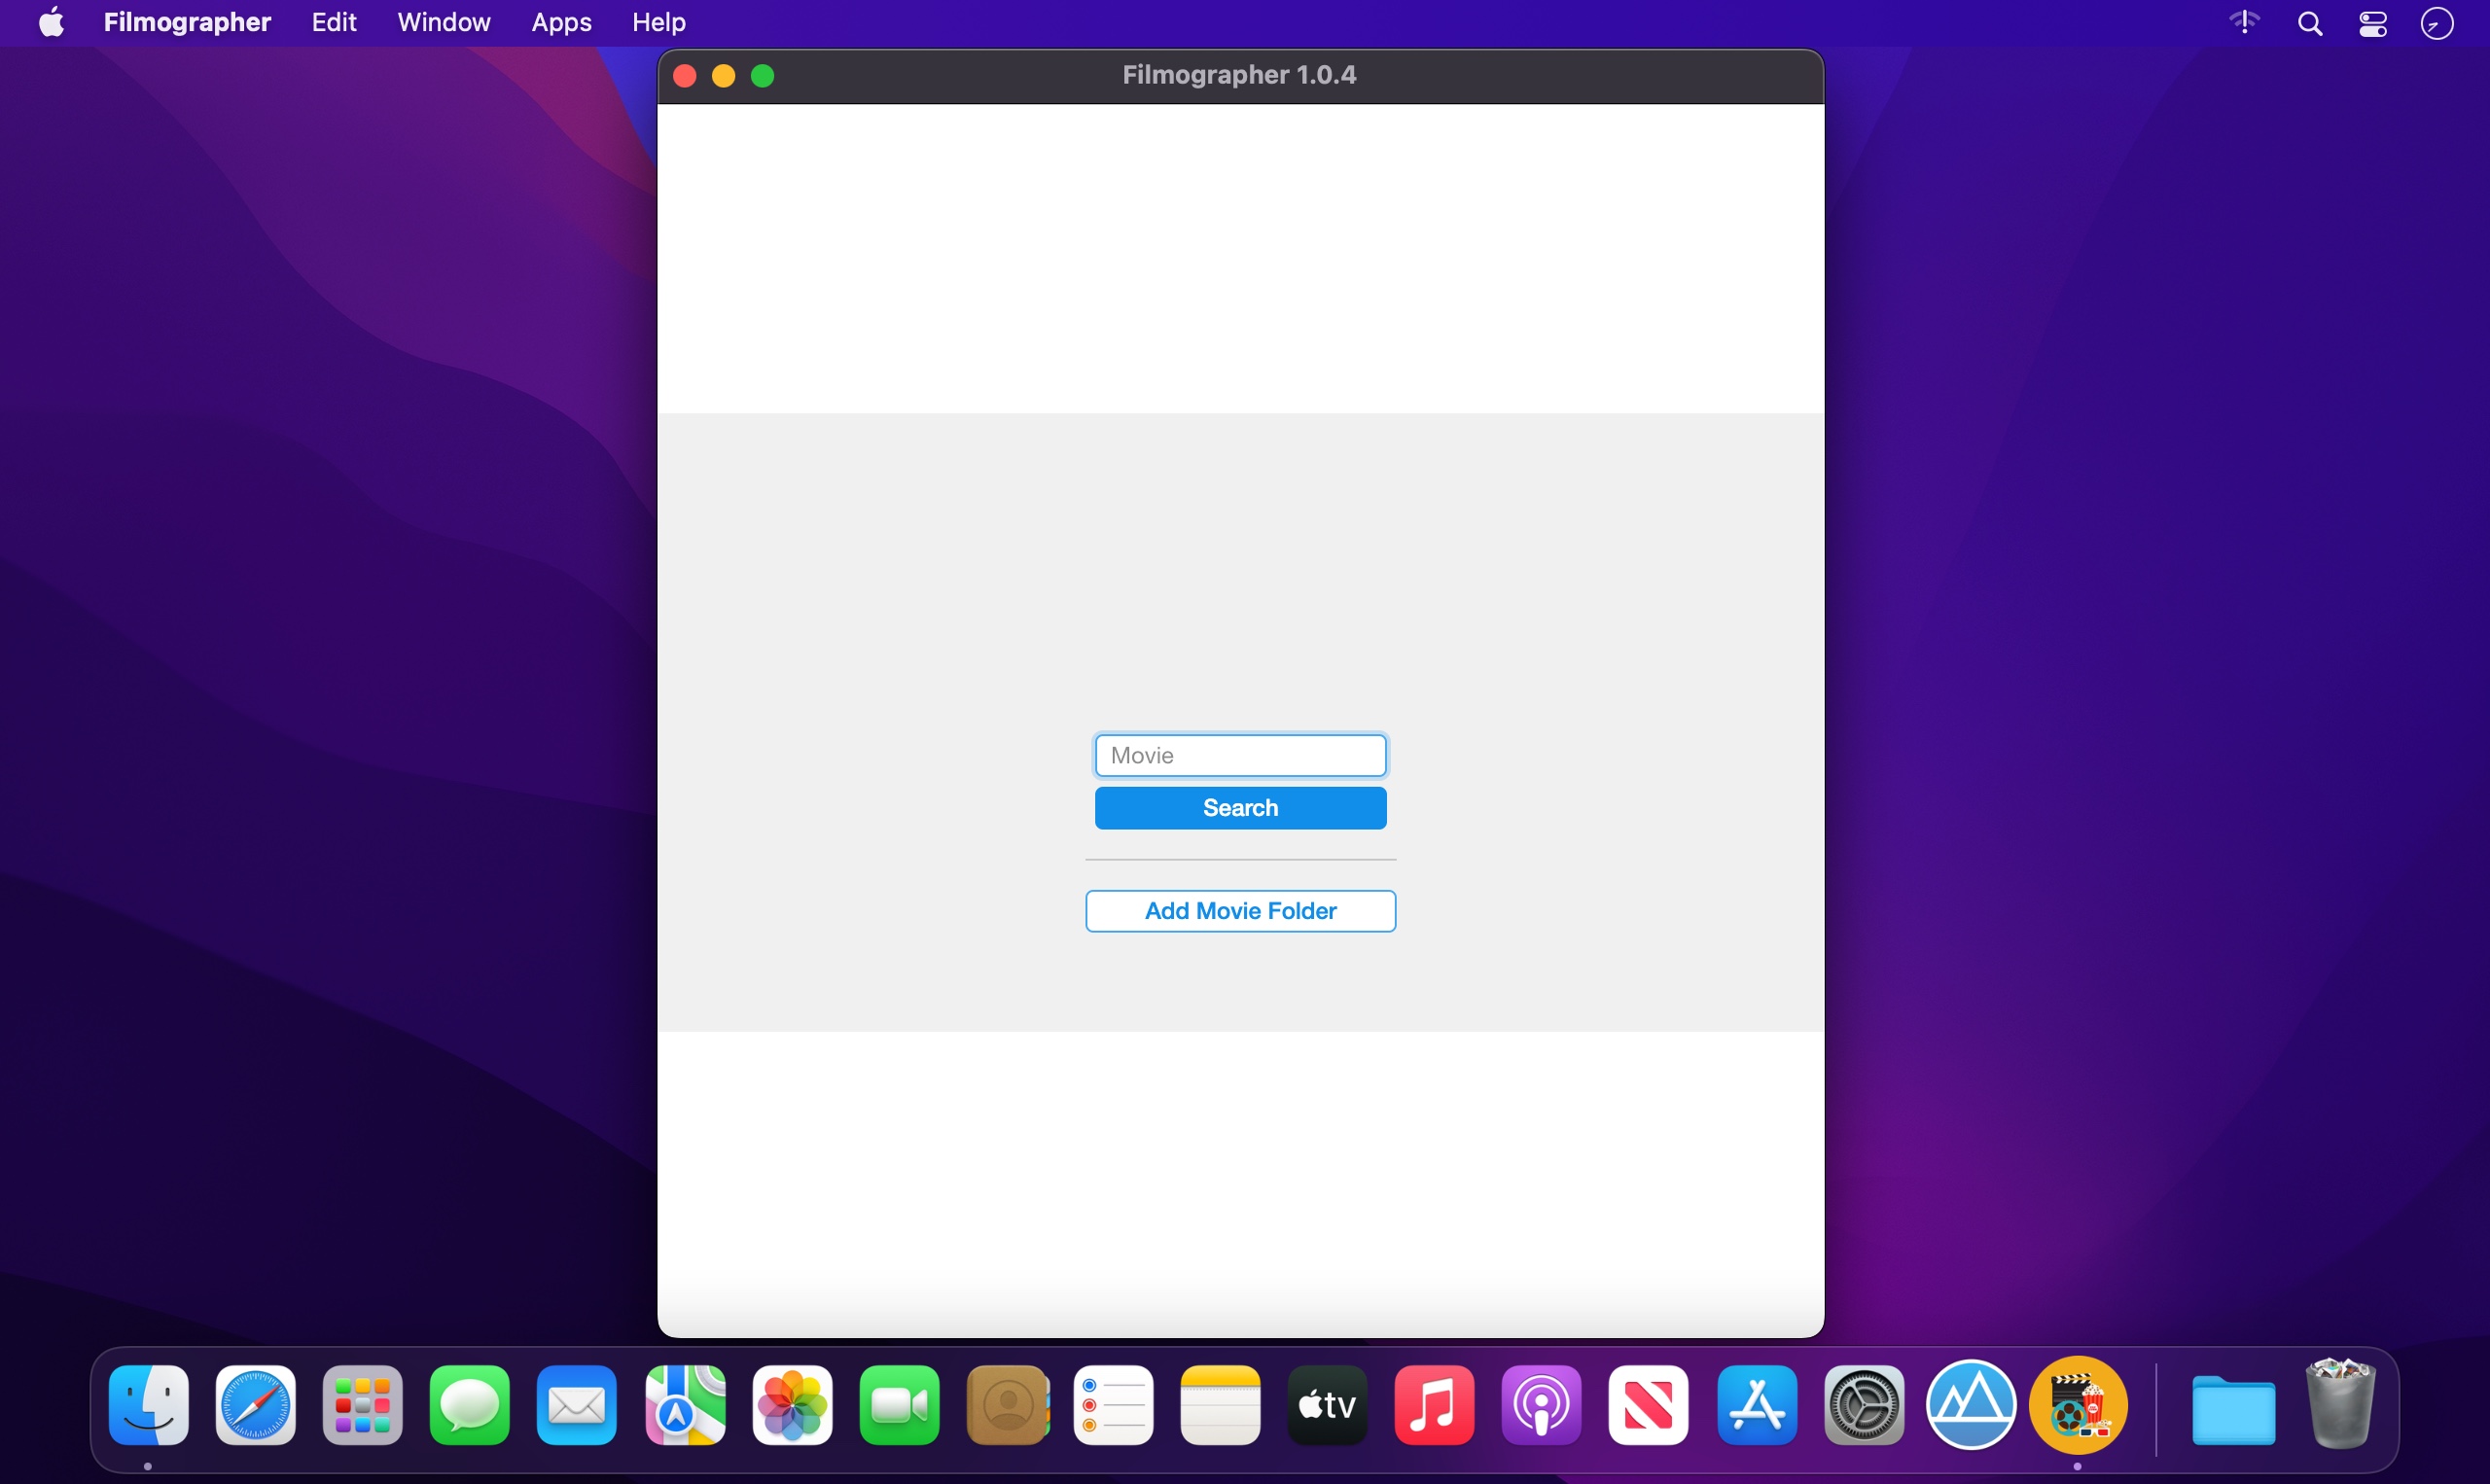
Task: Open the Apps menu
Action: point(561,22)
